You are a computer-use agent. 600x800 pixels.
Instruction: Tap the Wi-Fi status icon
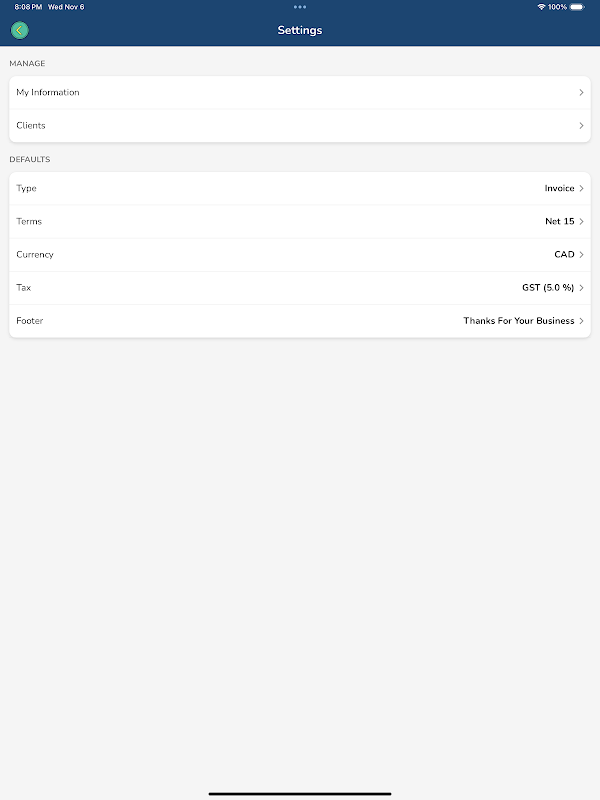point(541,7)
